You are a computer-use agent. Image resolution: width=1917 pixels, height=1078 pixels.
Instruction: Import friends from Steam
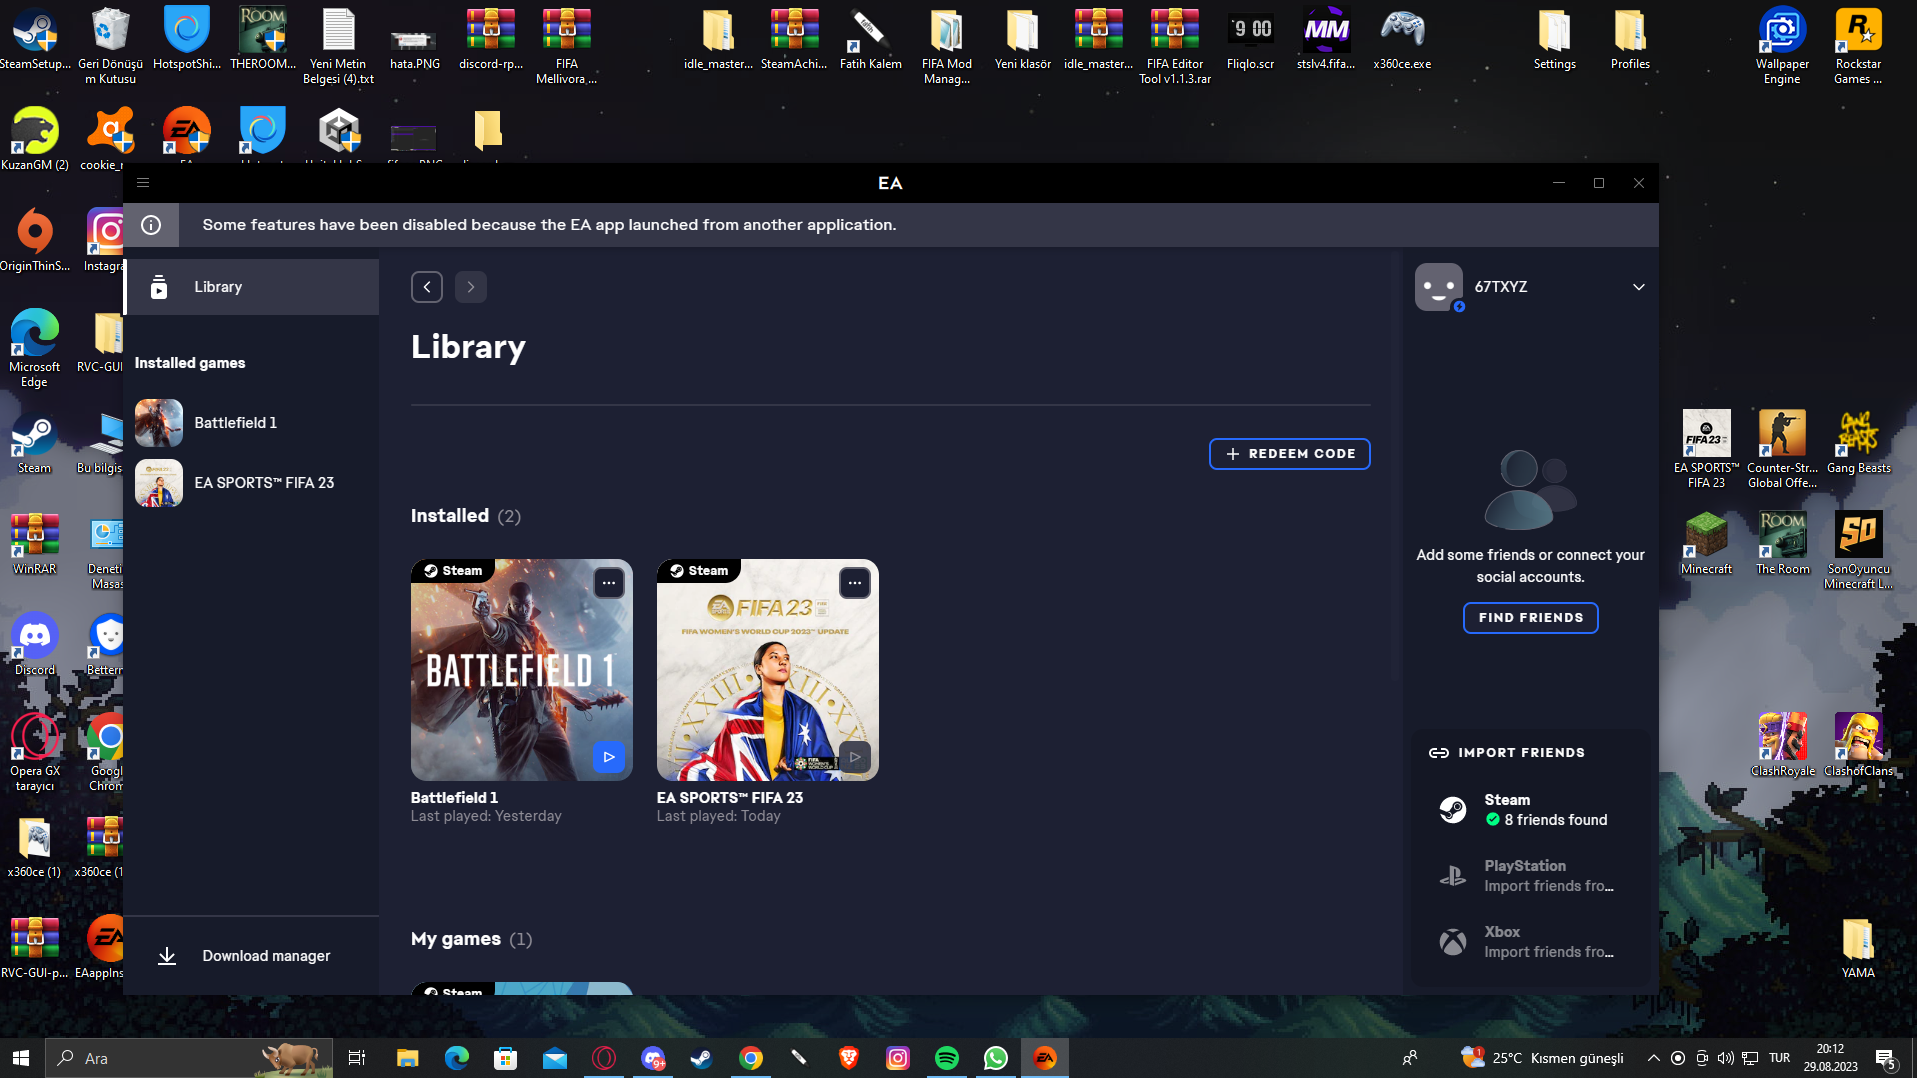point(1530,810)
